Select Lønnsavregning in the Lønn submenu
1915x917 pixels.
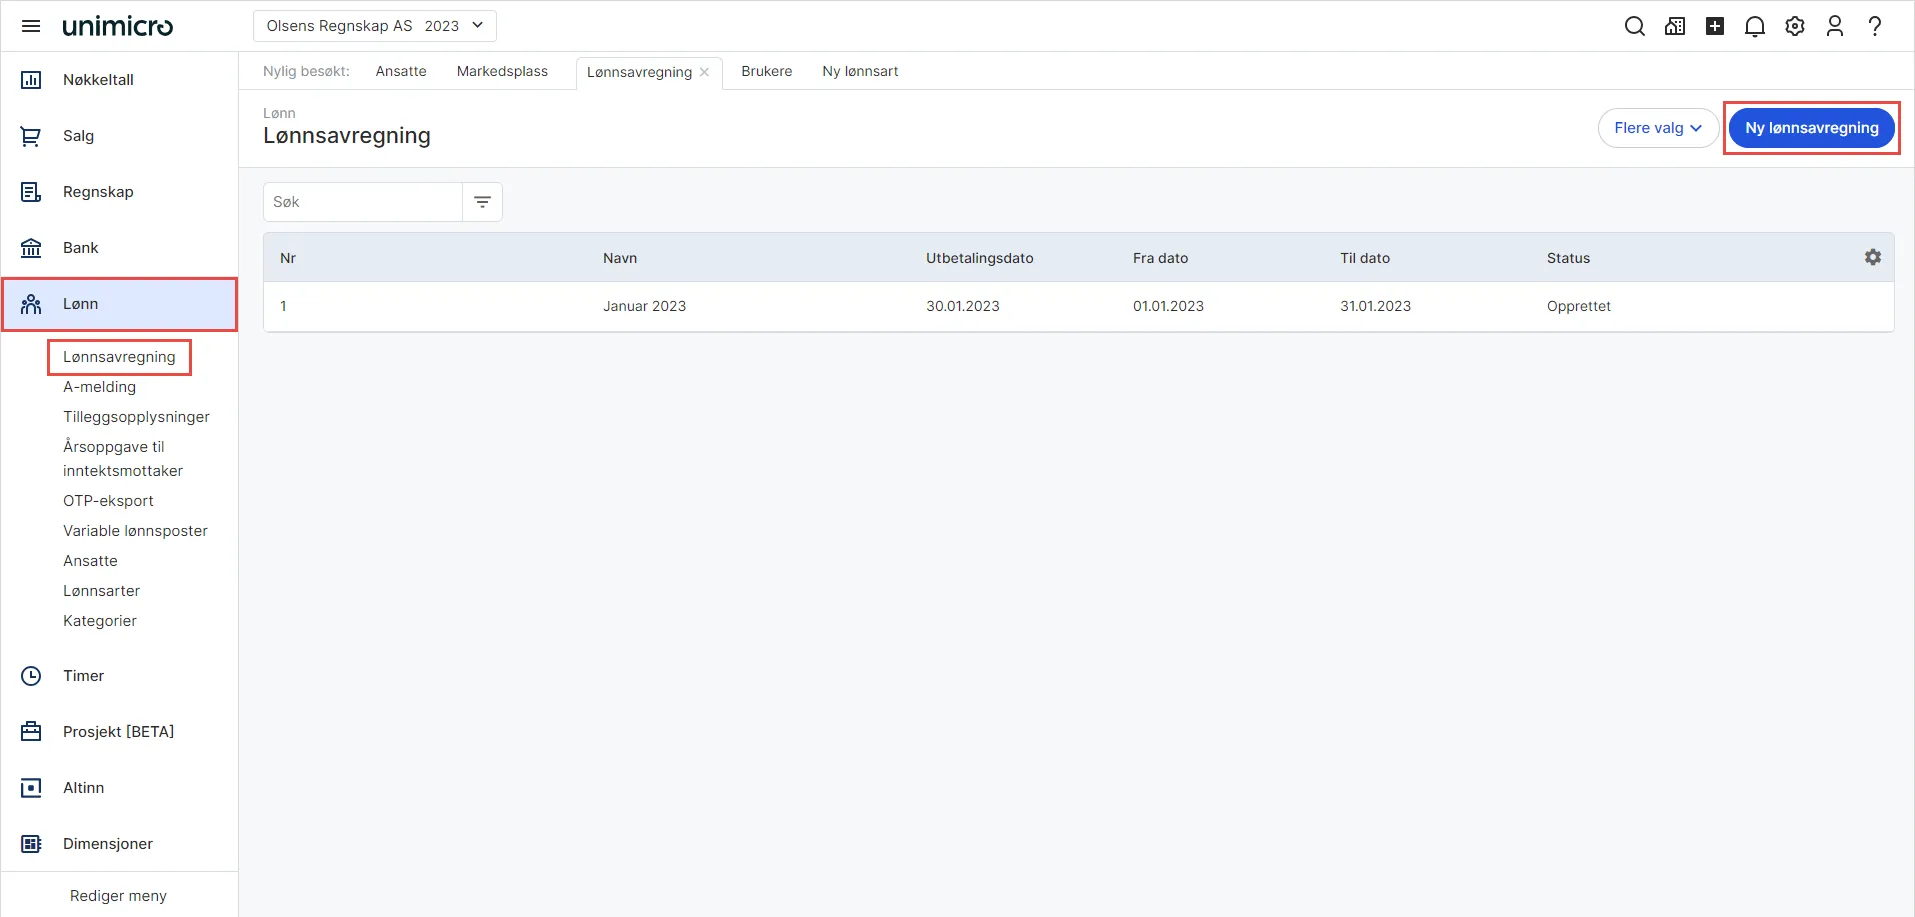[x=119, y=357]
